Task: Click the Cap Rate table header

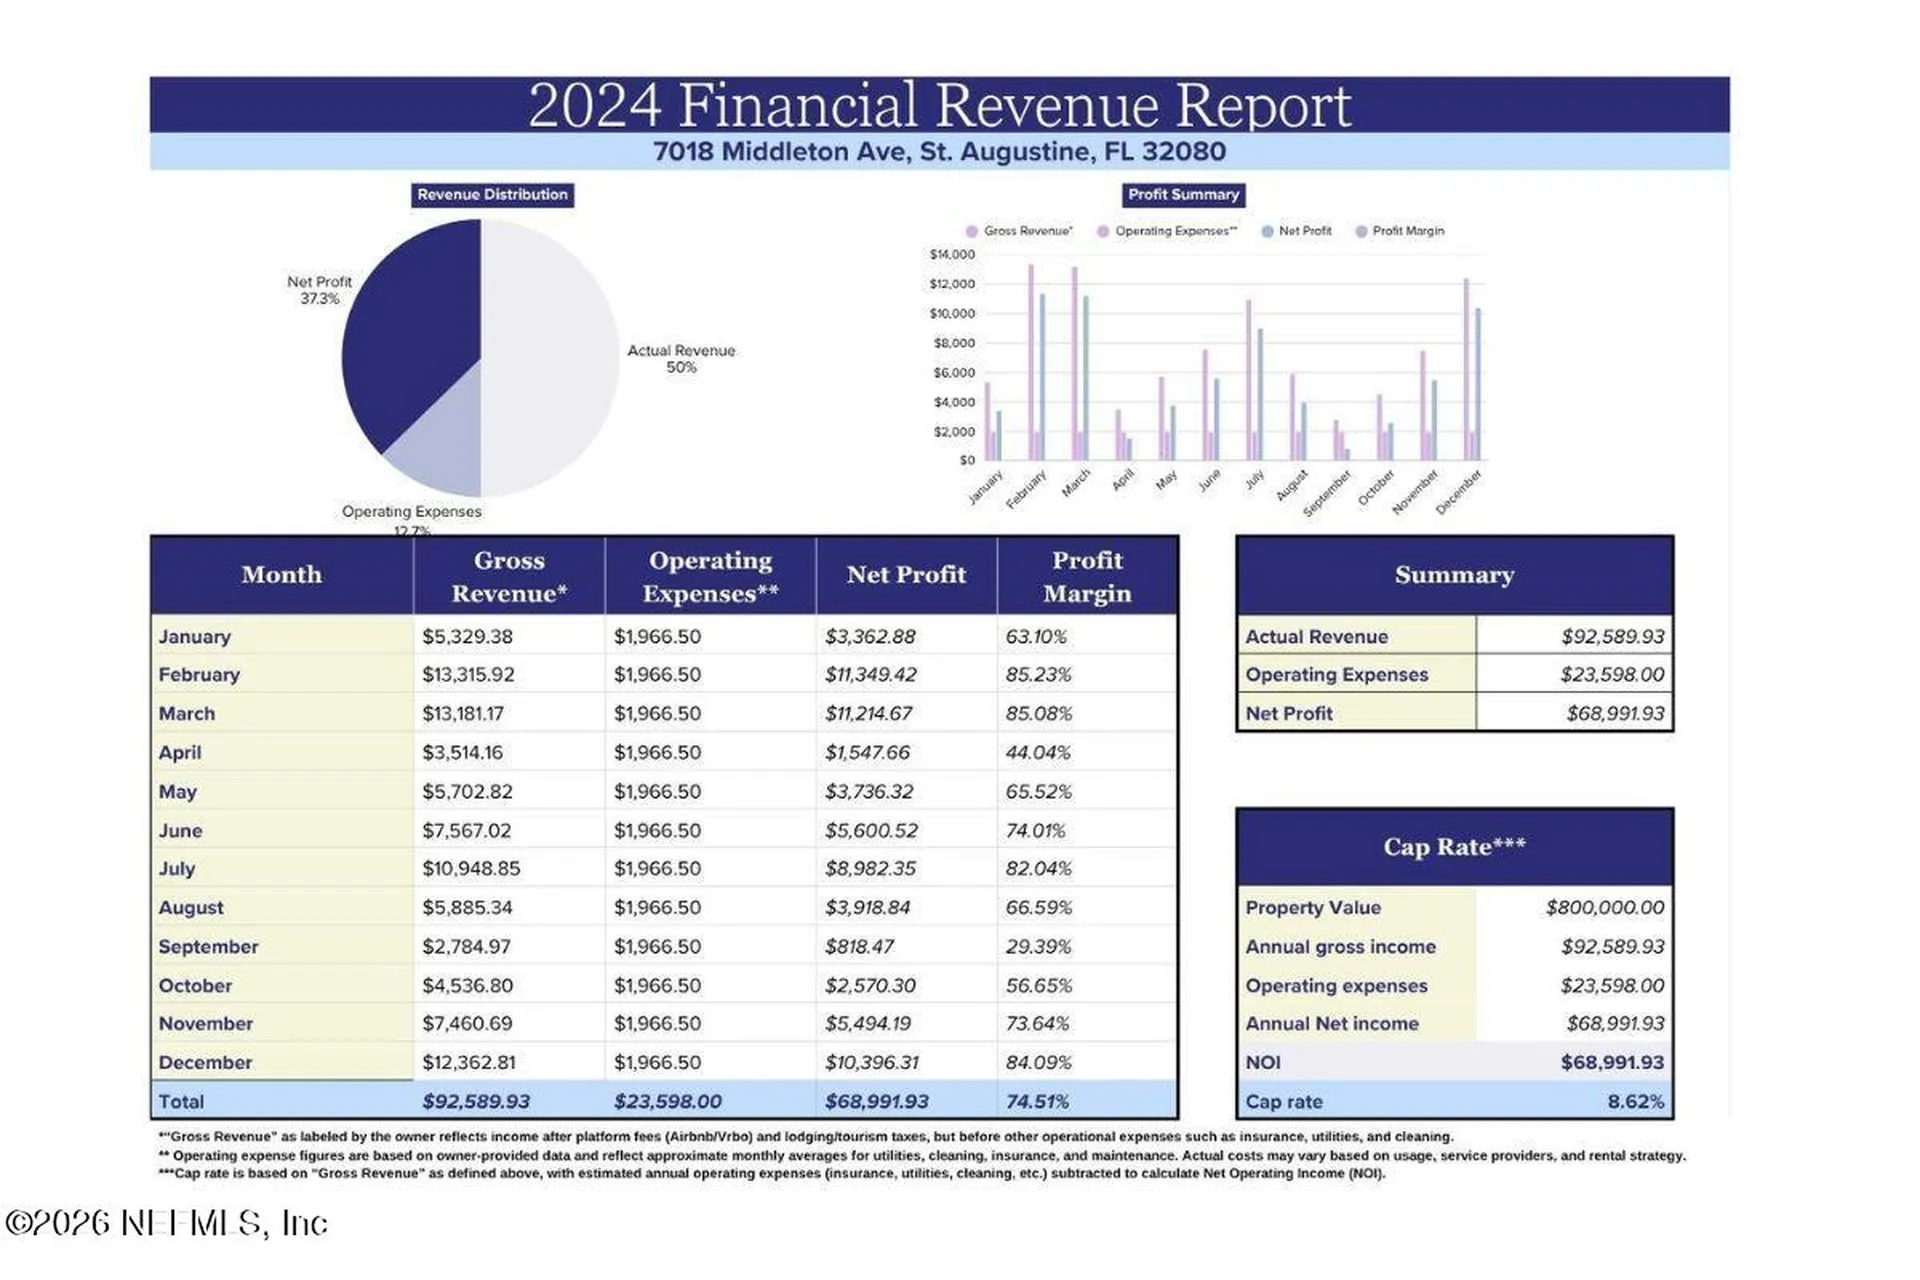Action: (1454, 847)
